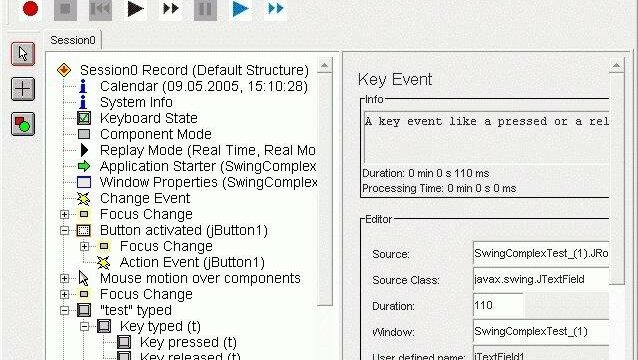Screen dimensions: 638x360
Task: Click the "Processing Time: 0 min 0 s 0 ms" text
Action: coord(439,188)
